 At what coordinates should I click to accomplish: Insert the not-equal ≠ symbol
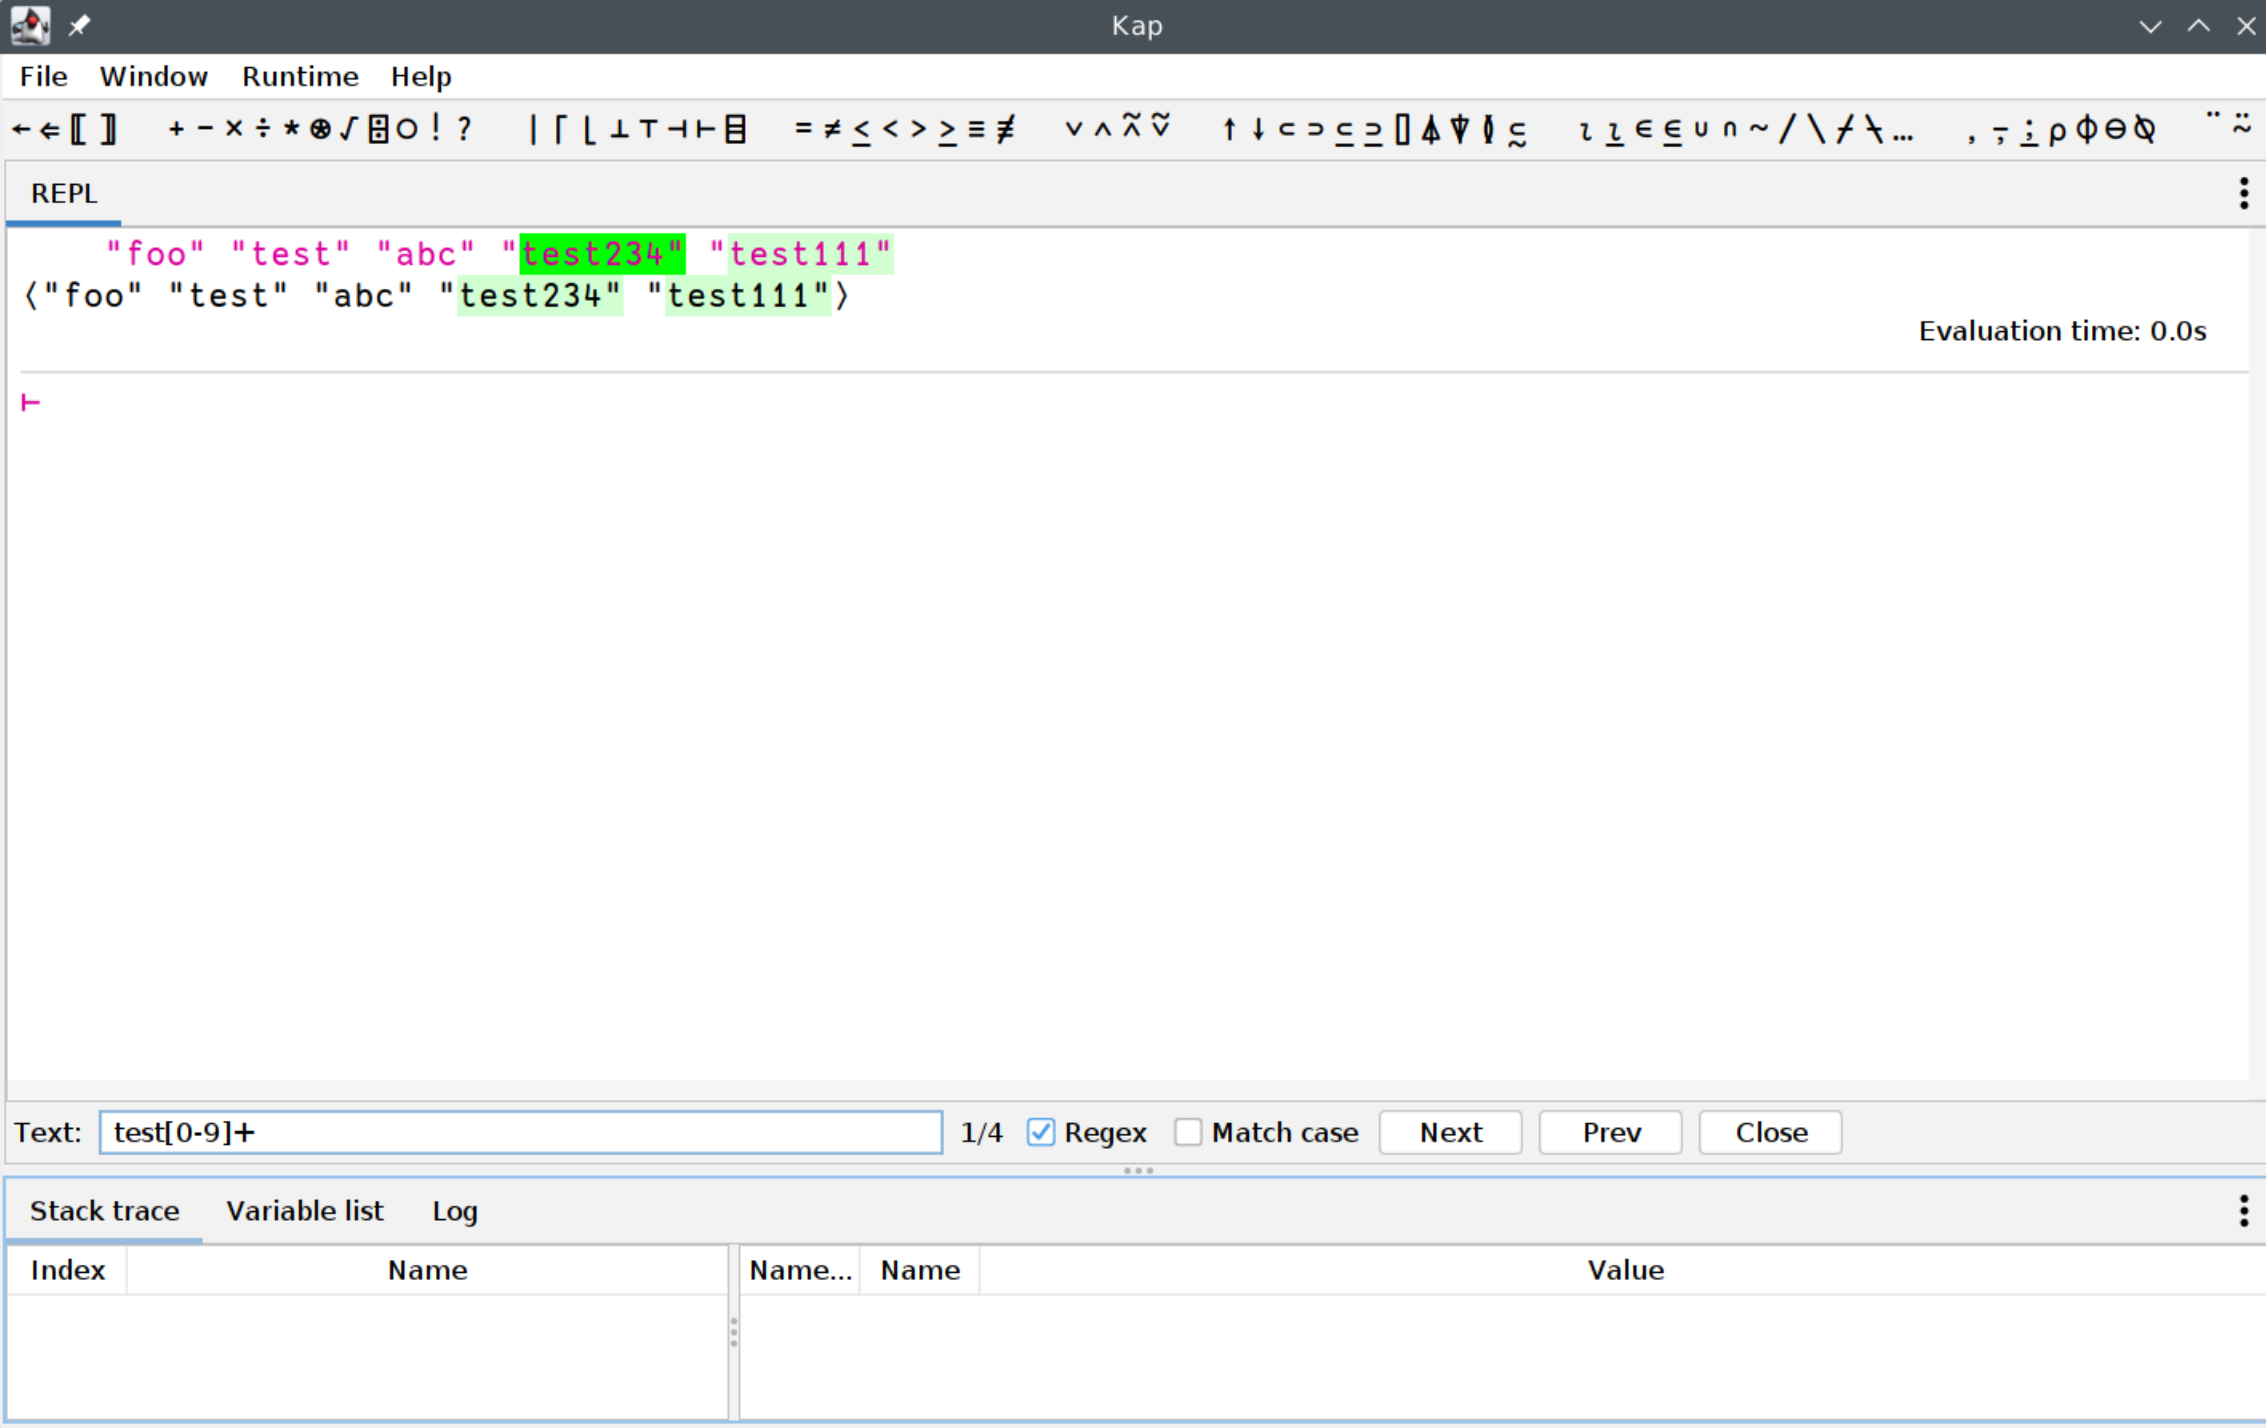coord(832,129)
